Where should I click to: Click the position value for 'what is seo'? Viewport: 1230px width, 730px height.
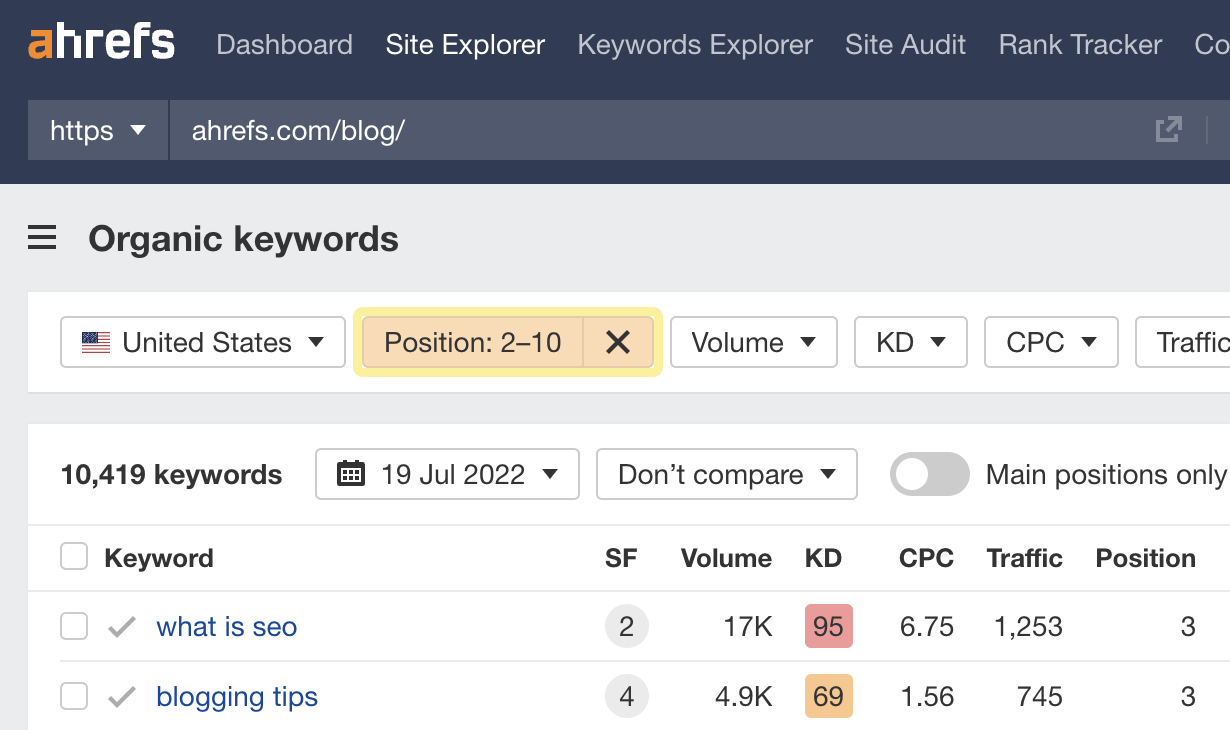click(x=1188, y=627)
